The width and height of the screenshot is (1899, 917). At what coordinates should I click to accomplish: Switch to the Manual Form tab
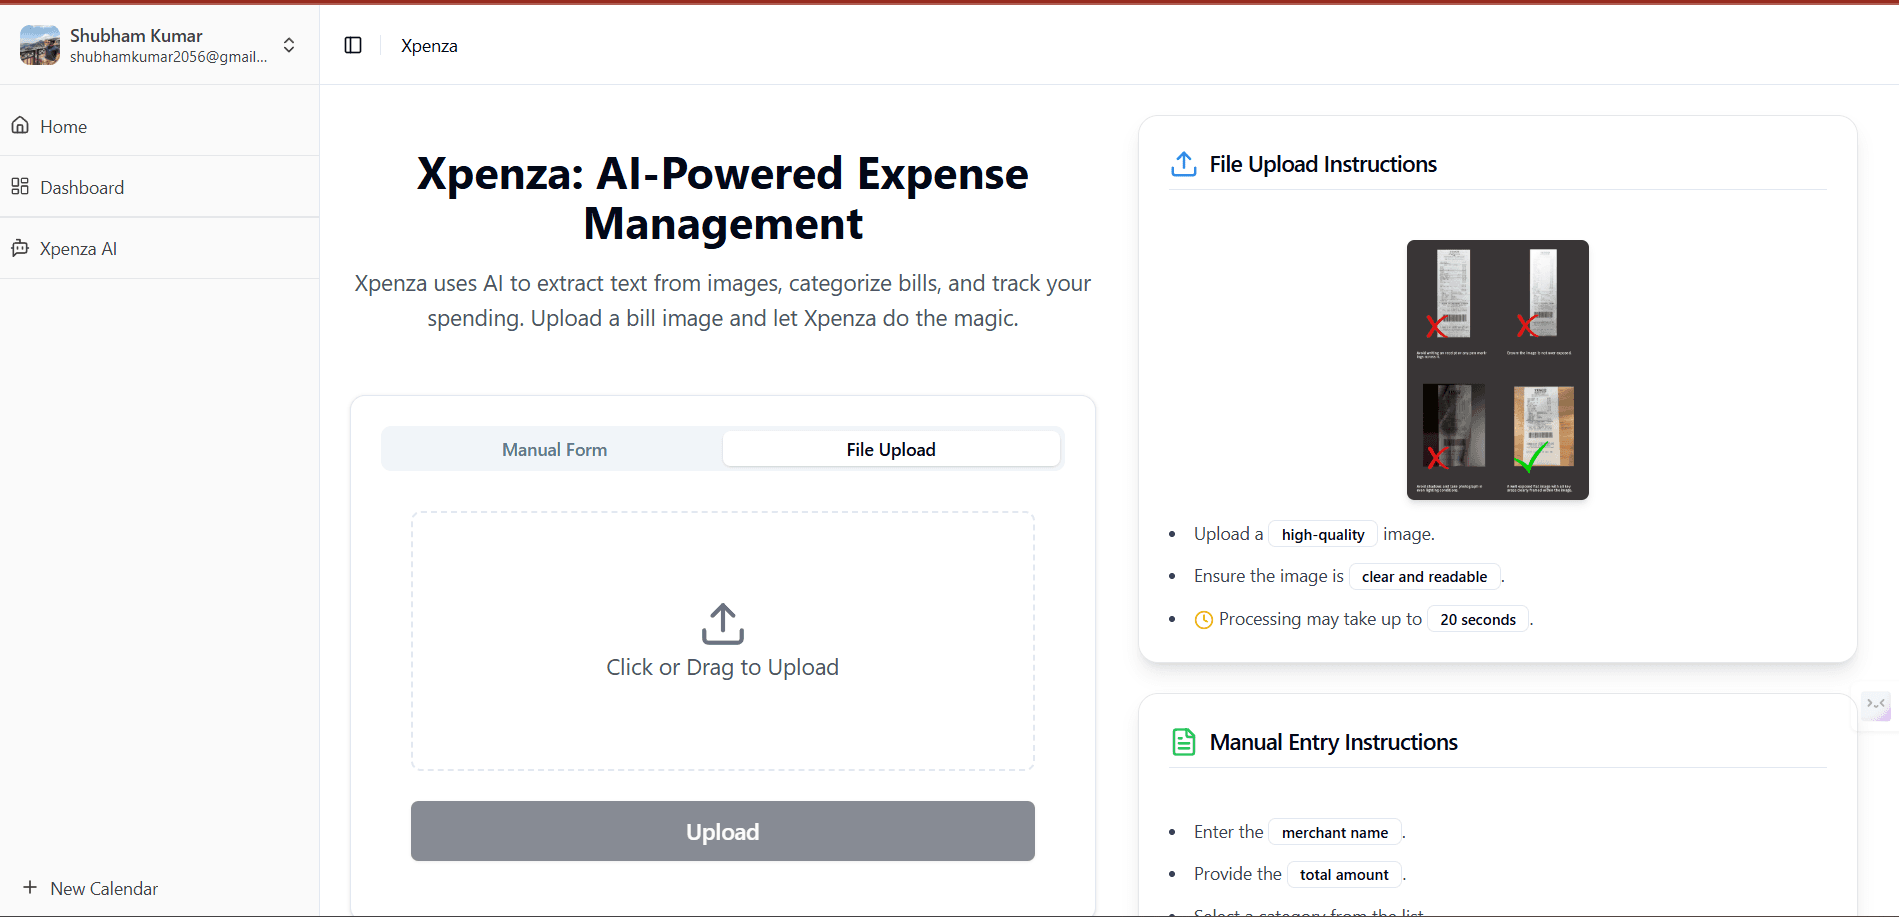point(554,450)
